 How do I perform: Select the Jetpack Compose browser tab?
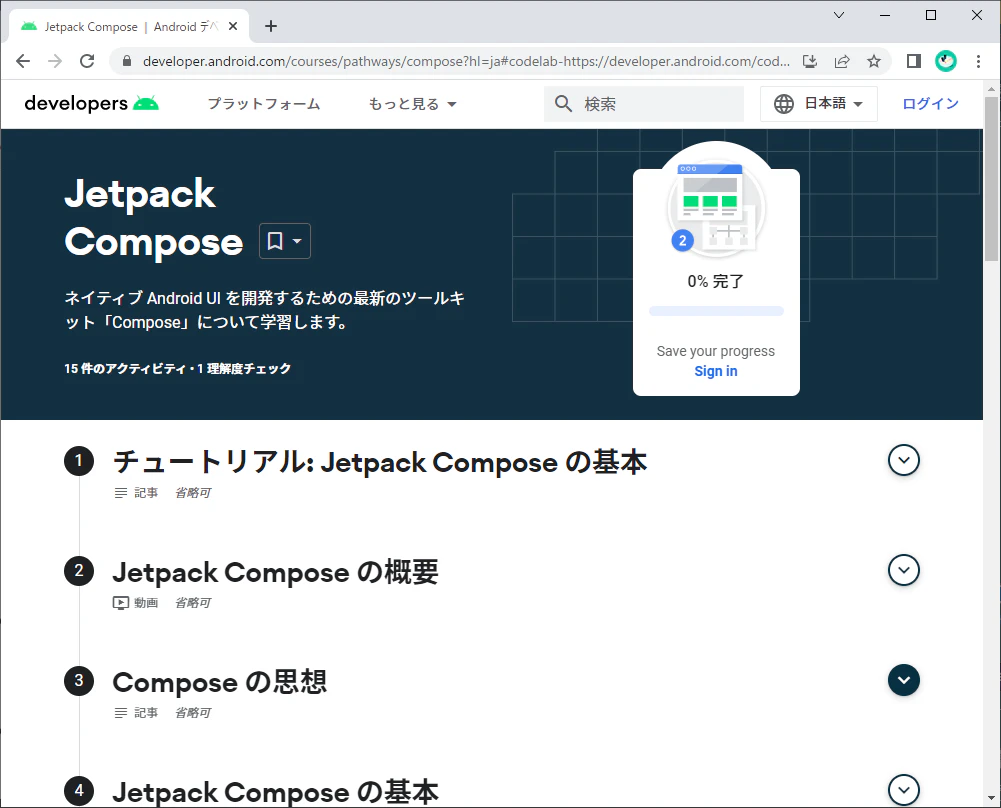pyautogui.click(x=129, y=26)
